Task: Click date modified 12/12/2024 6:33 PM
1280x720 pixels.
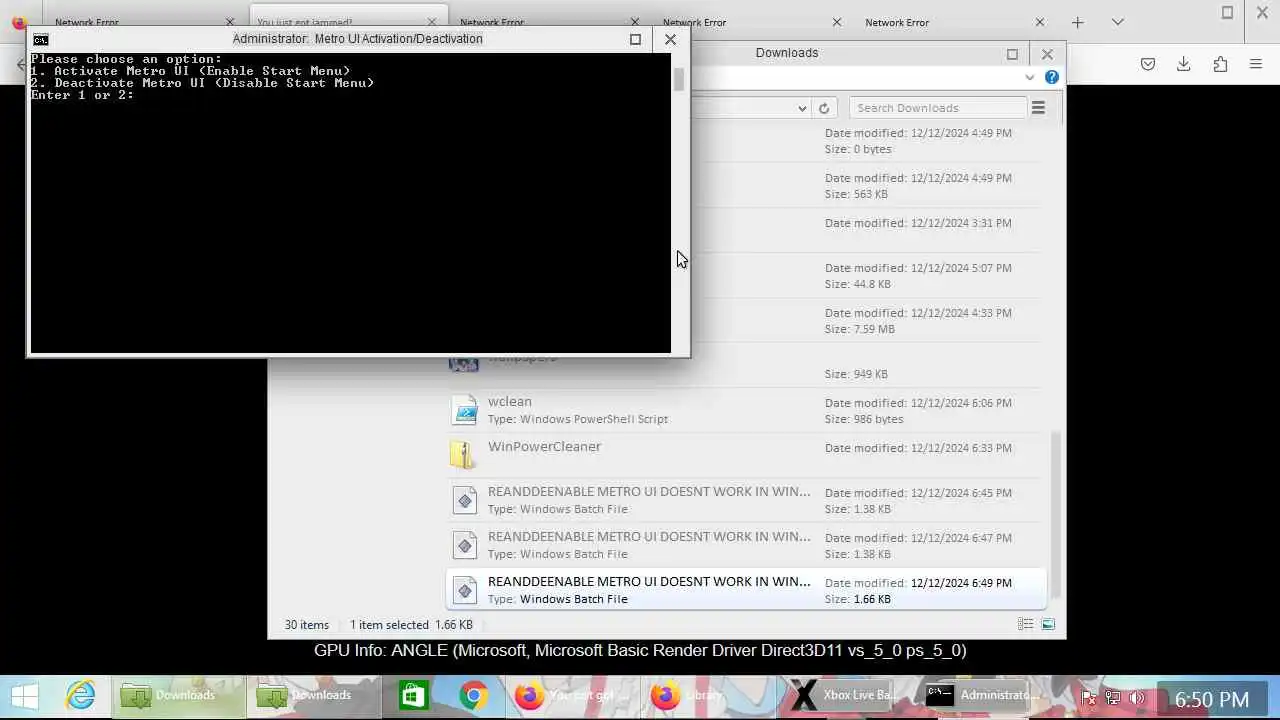Action: point(918,448)
